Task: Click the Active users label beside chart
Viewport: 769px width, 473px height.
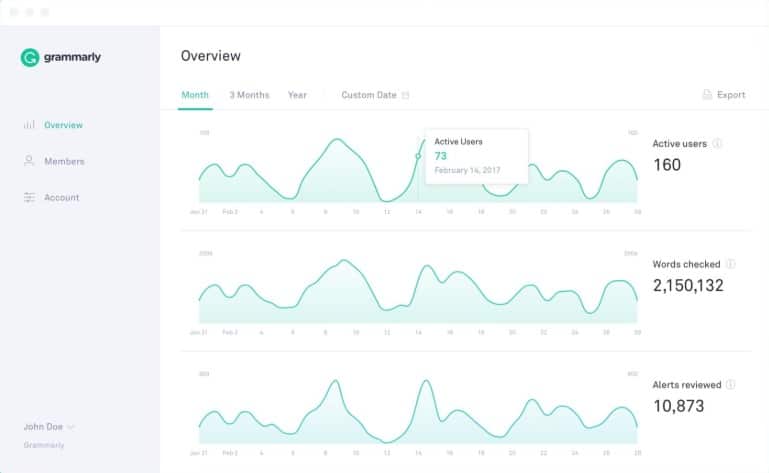Action: [679, 143]
